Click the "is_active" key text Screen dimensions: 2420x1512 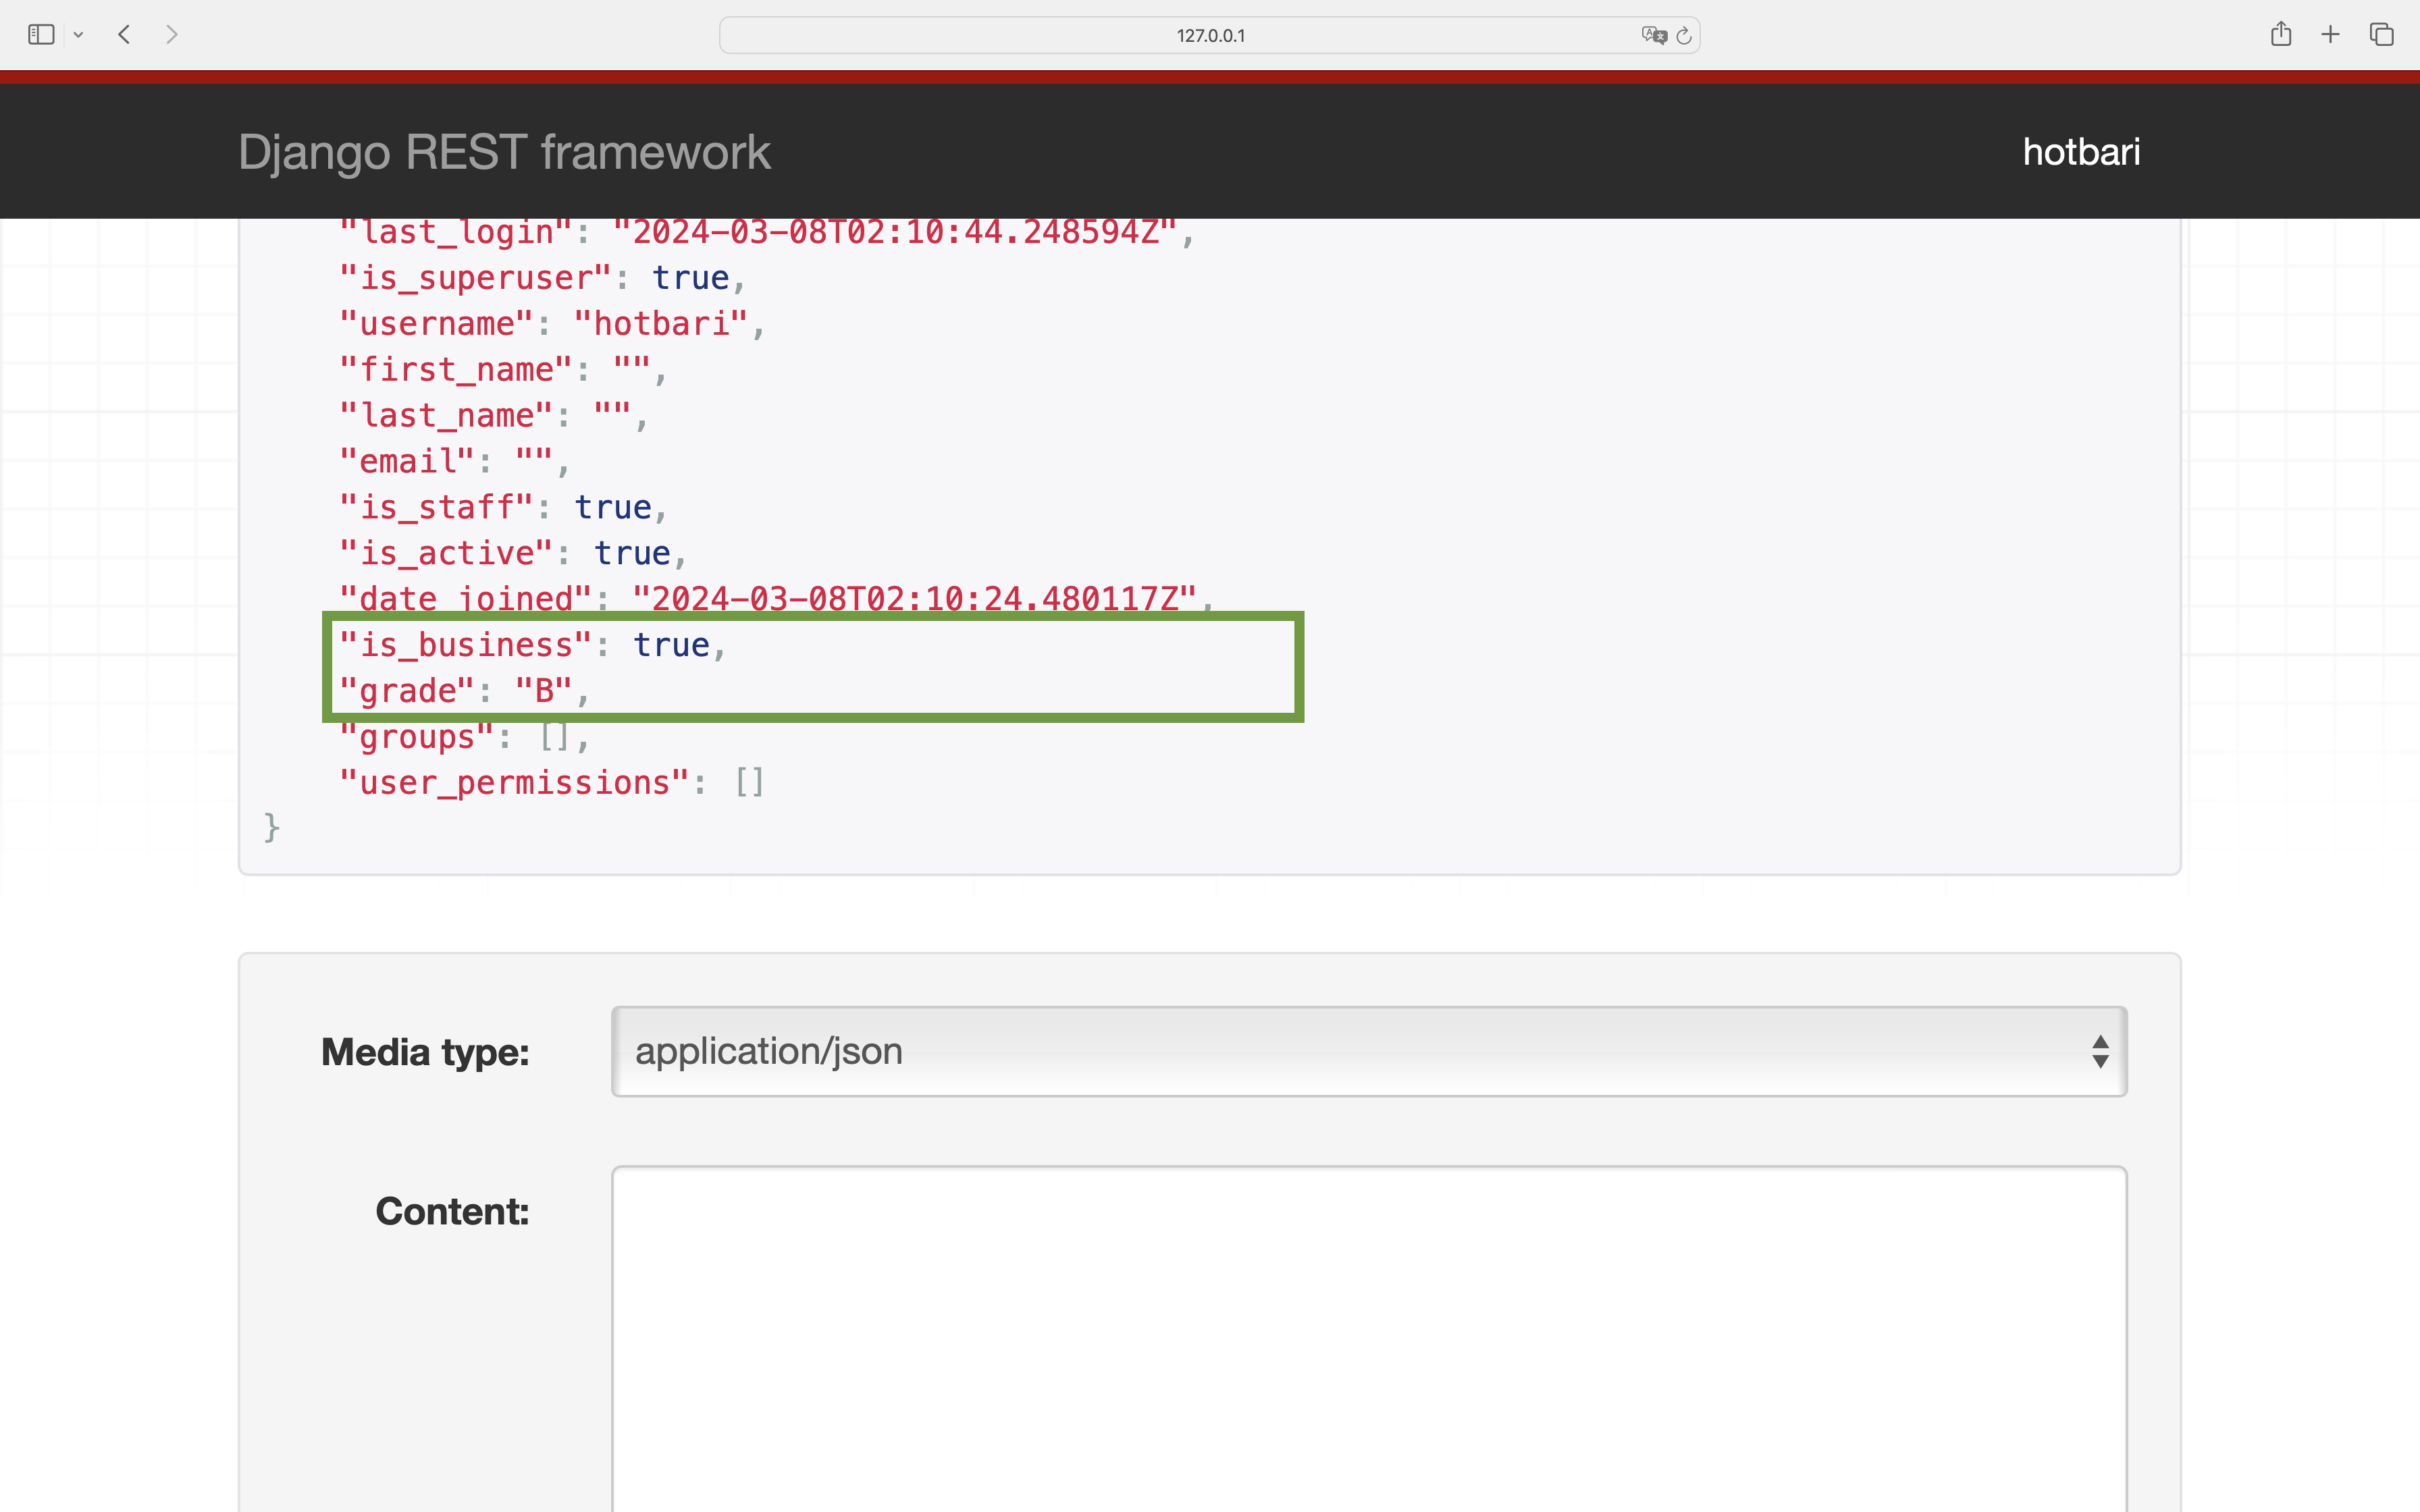pos(446,553)
